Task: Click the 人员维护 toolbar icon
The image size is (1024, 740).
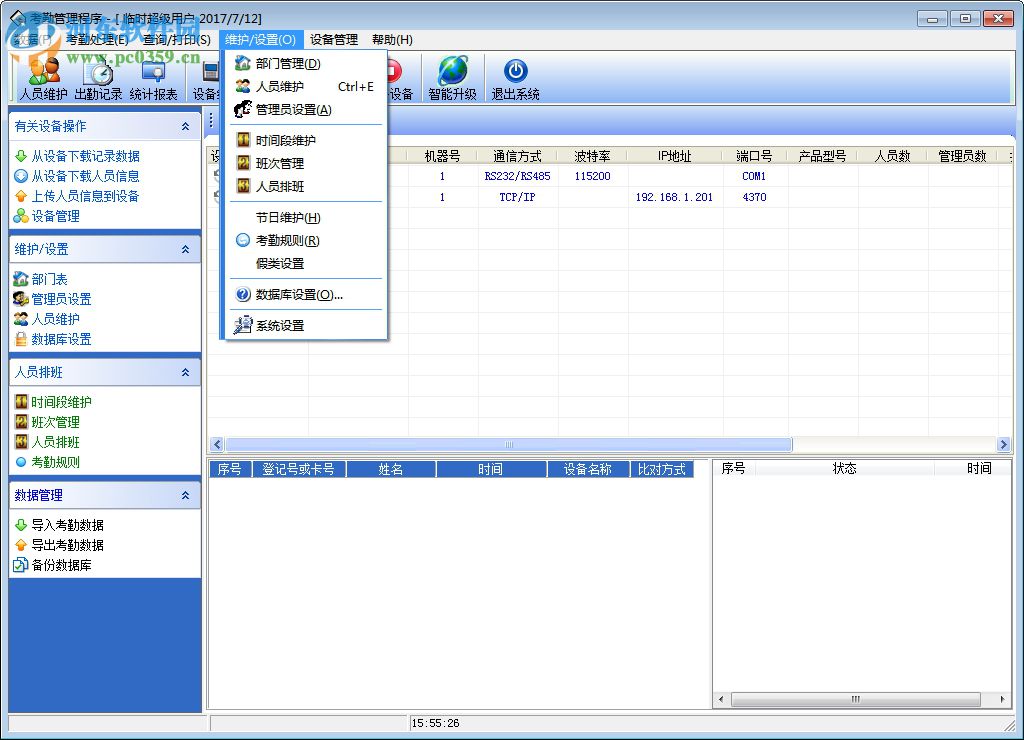Action: click(x=43, y=78)
